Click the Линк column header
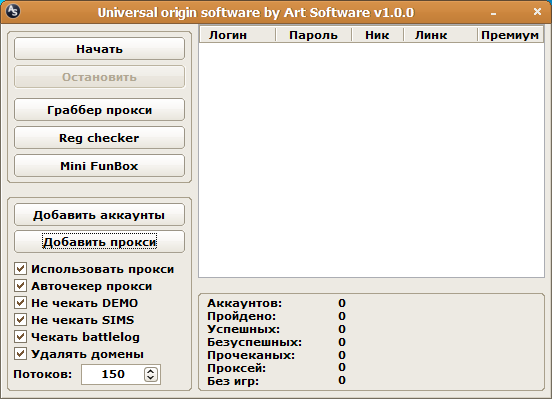 440,35
